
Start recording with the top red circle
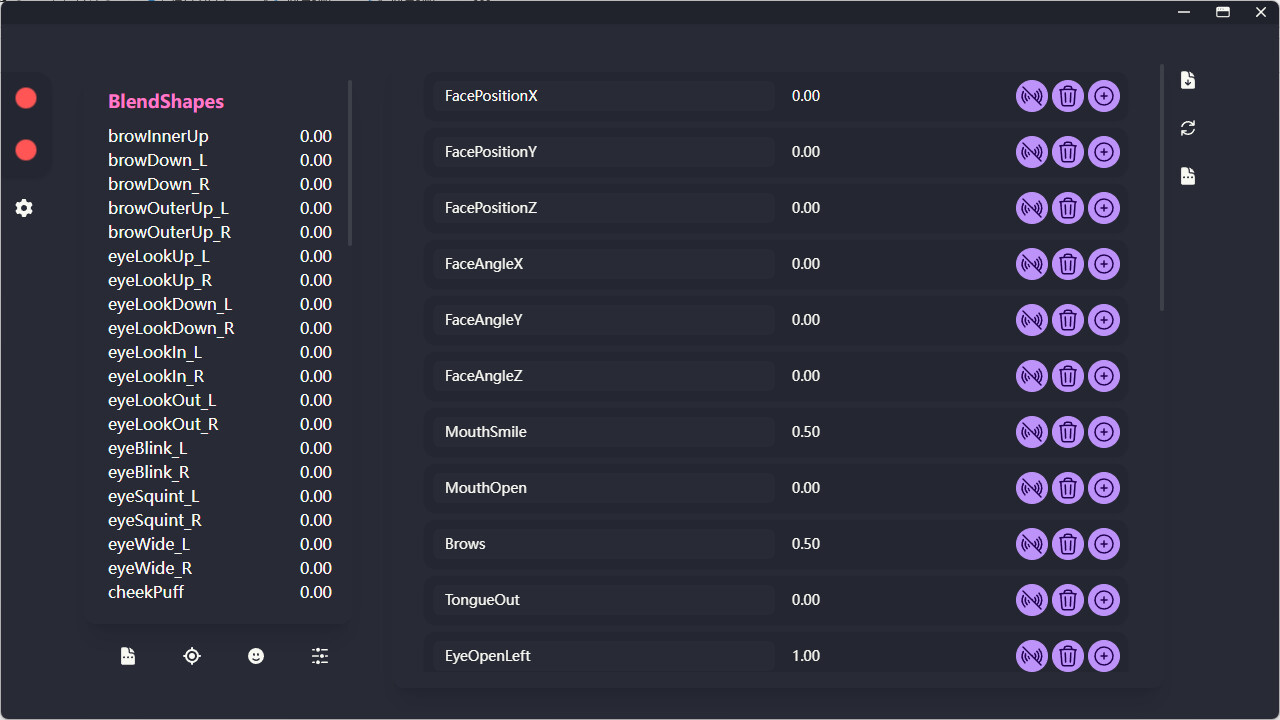pyautogui.click(x=26, y=98)
